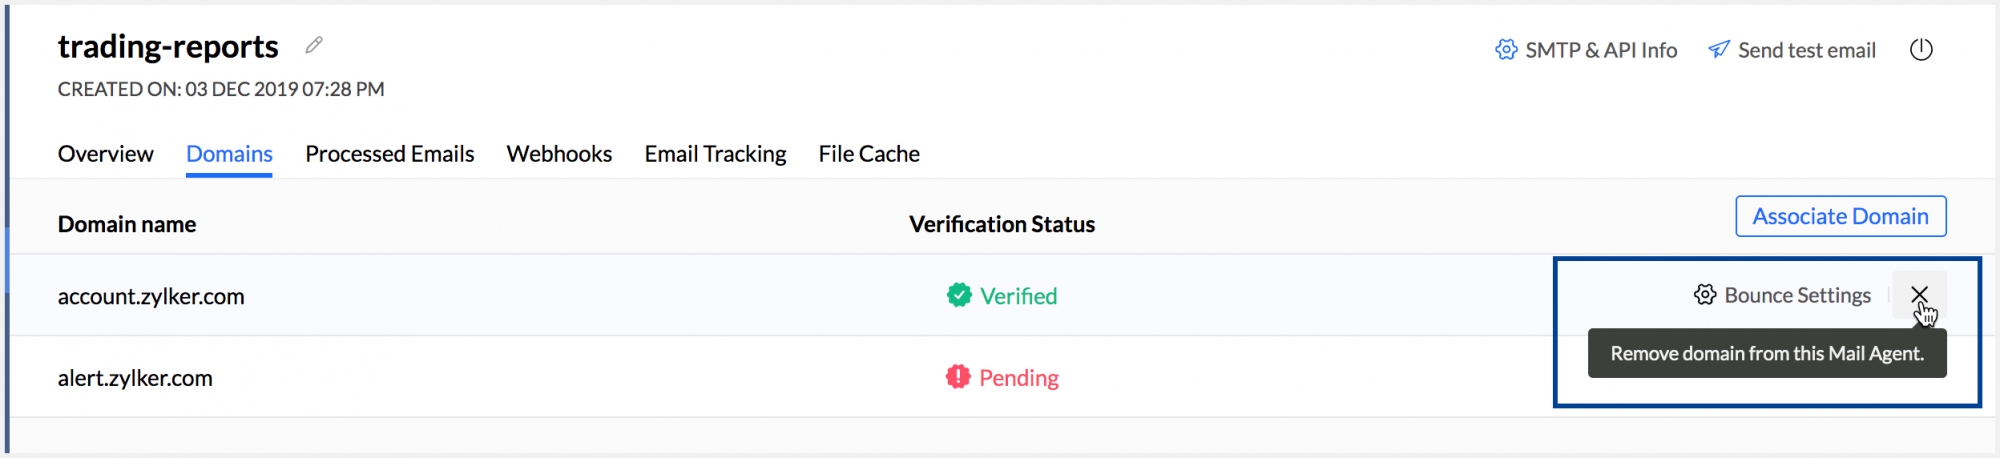The height and width of the screenshot is (458, 2000).
Task: Select the alert.zylker.com domain row
Action: coord(135,378)
